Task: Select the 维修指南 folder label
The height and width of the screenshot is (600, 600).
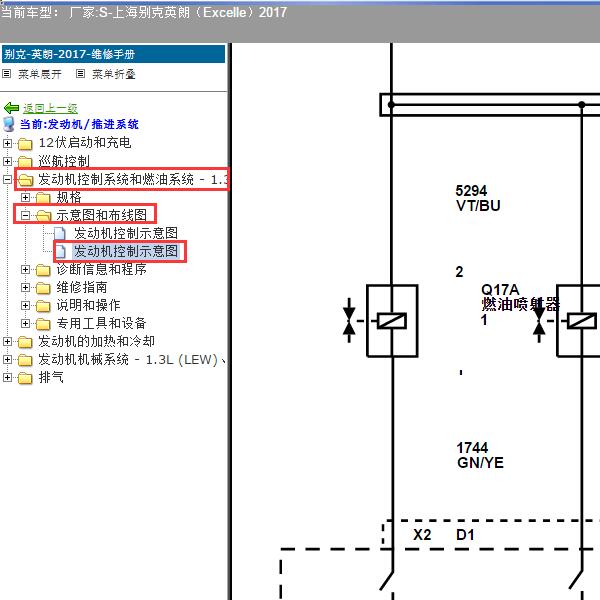Action: coord(82,287)
